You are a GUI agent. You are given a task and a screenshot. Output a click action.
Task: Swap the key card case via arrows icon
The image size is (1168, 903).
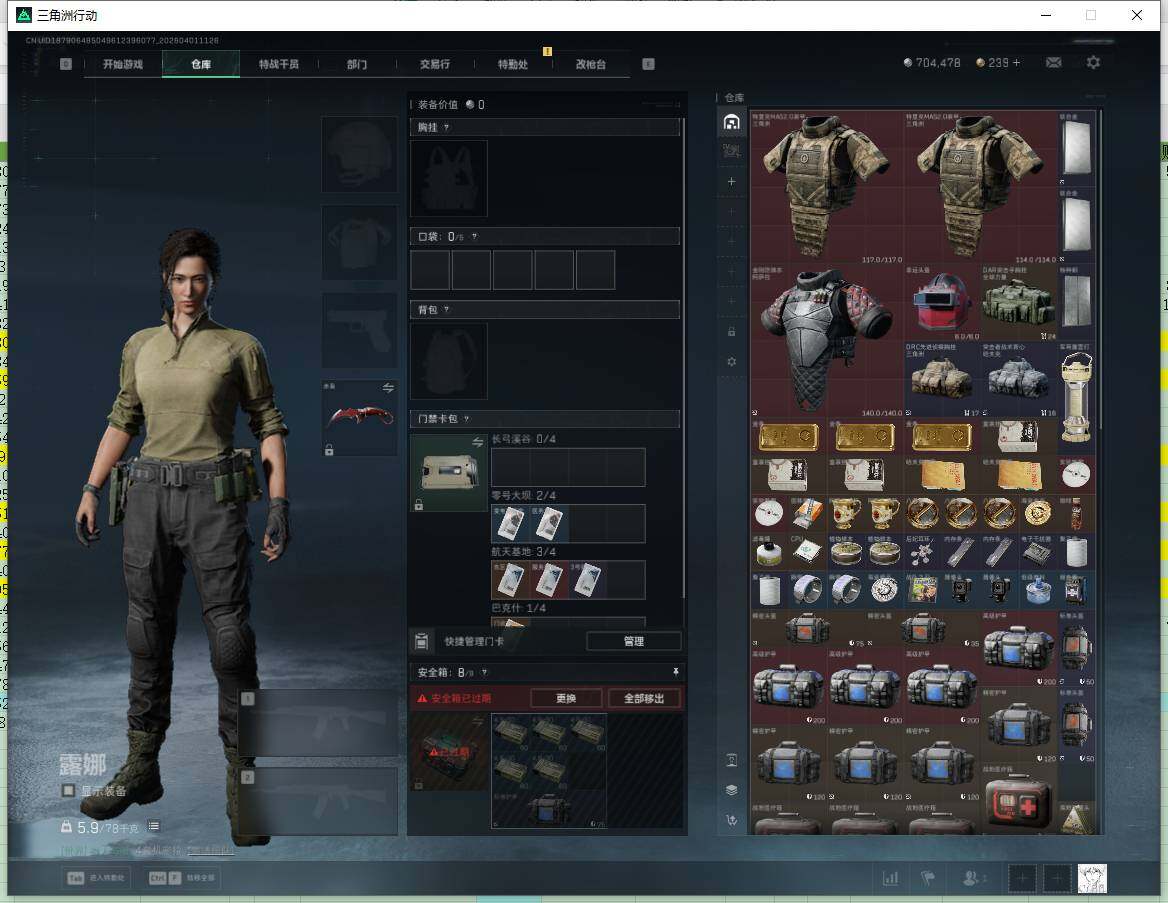(477, 443)
